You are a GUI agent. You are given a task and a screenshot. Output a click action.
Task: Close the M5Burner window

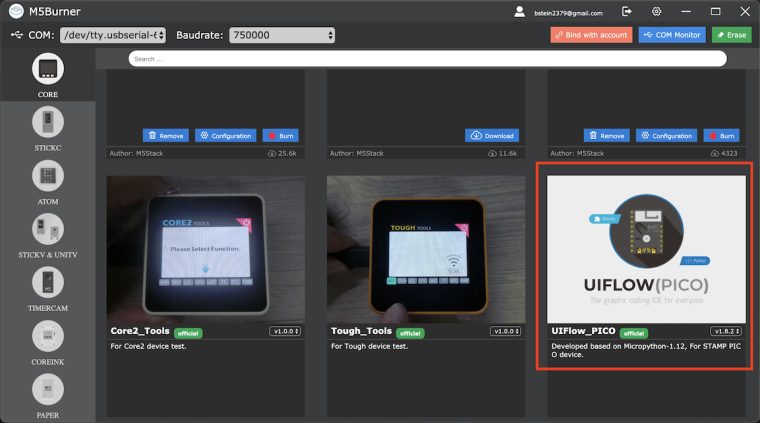click(745, 11)
